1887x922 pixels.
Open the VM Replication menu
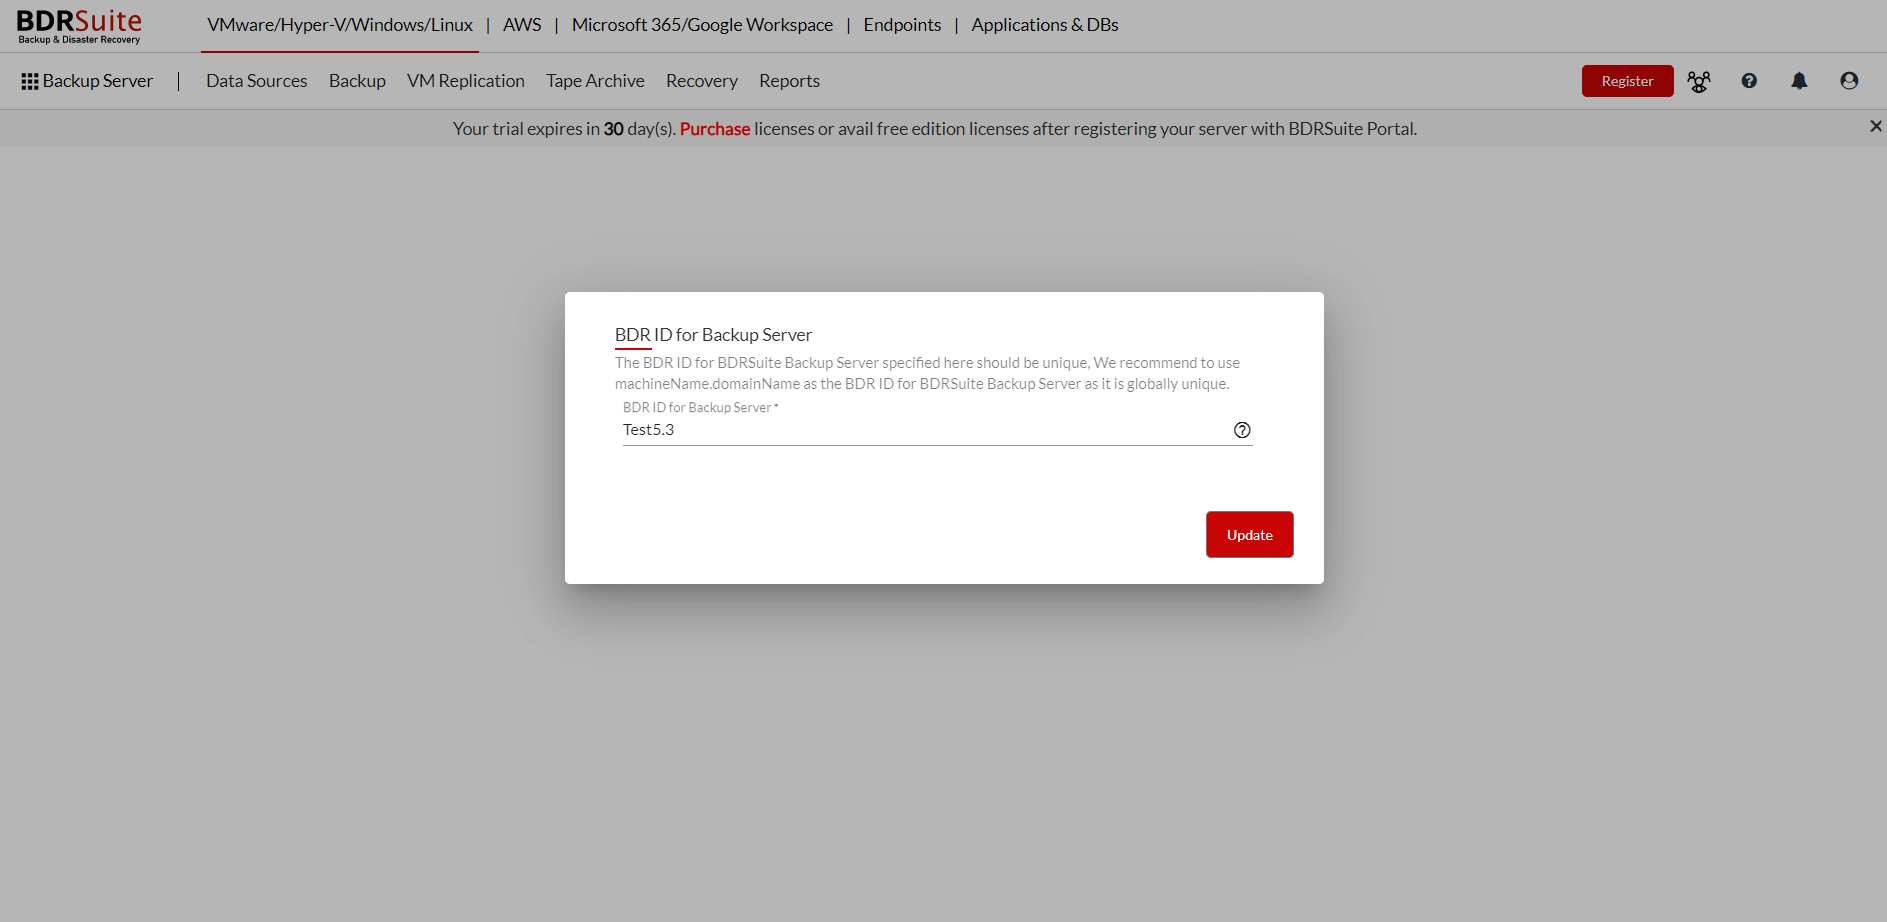click(x=466, y=81)
